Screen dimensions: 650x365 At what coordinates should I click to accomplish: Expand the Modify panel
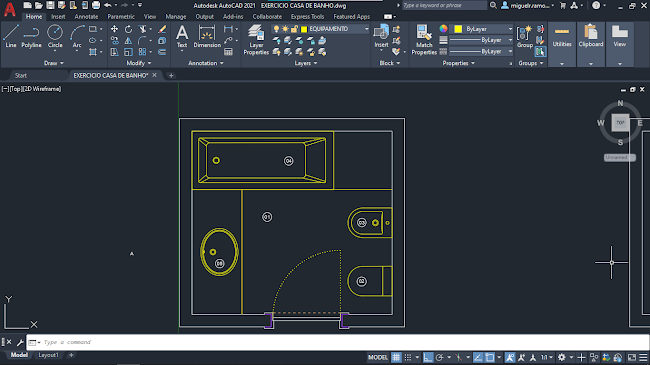coord(138,63)
